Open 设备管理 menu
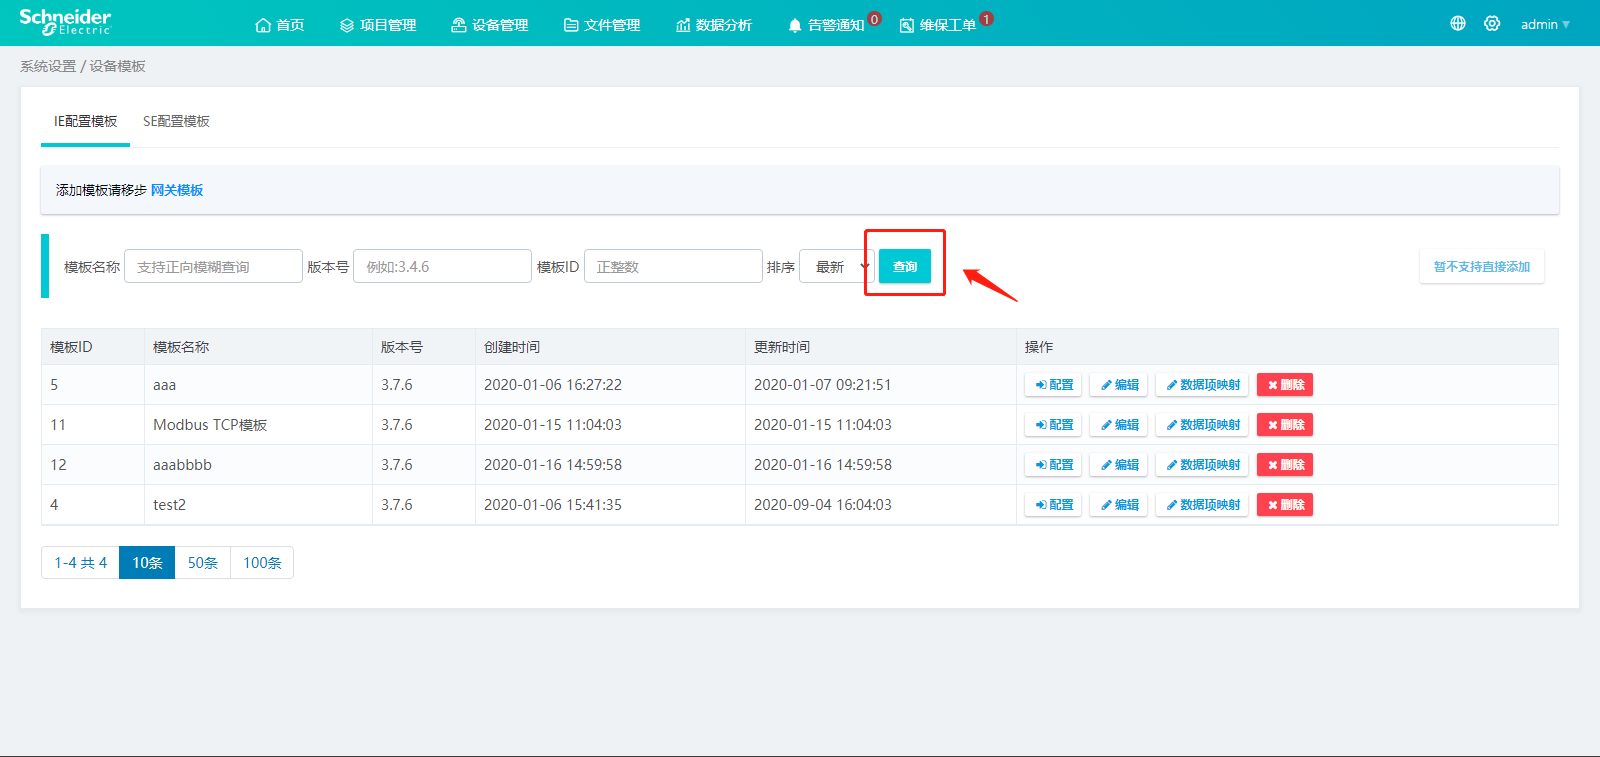Screen dimensions: 1600x757 pos(490,25)
